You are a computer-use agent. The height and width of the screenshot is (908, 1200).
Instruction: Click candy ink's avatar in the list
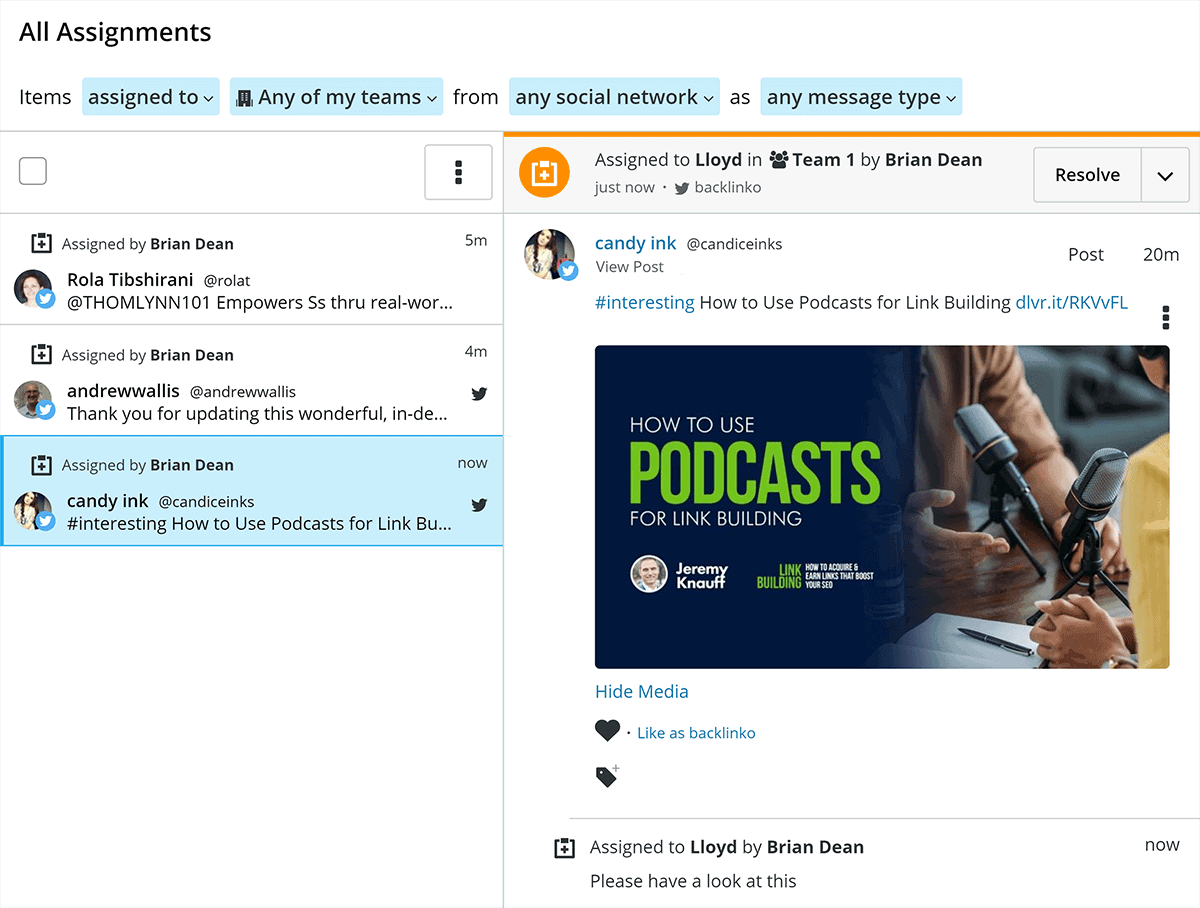35,510
